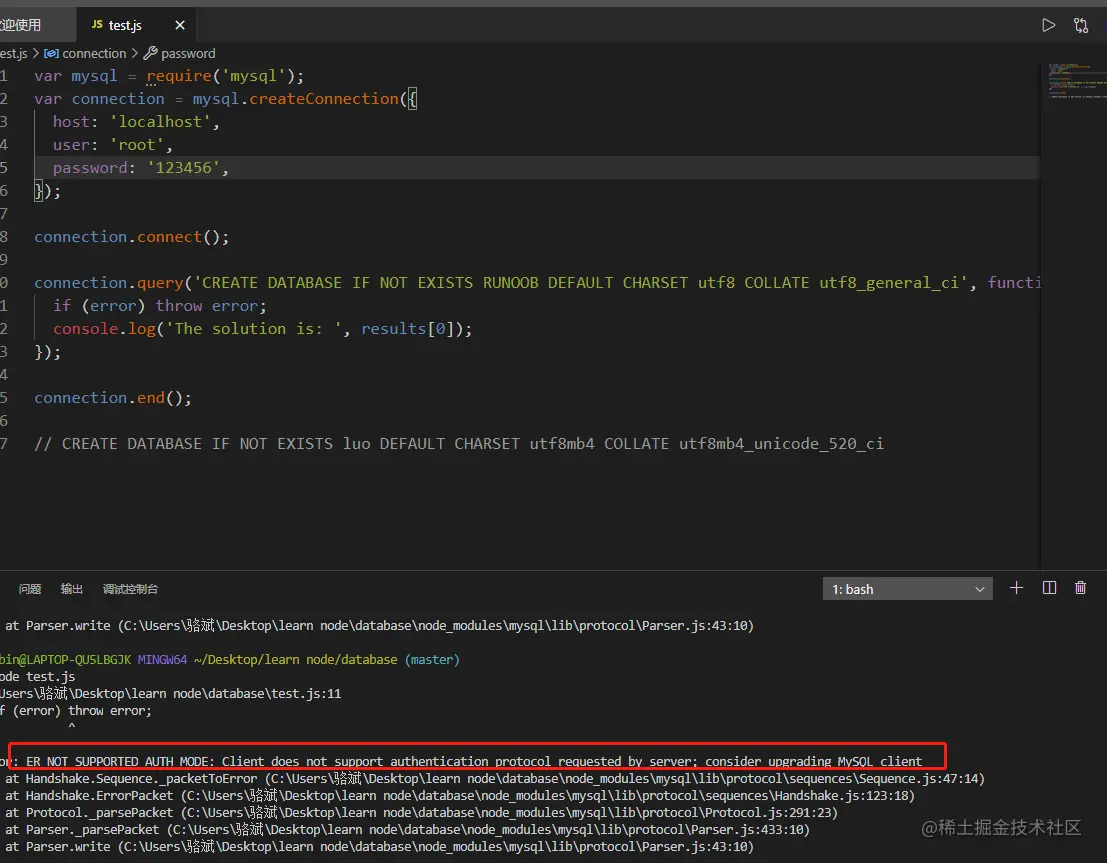Screen dimensions: 1107x863
Task: Click 'connection.connect();' line
Action: point(131,237)
